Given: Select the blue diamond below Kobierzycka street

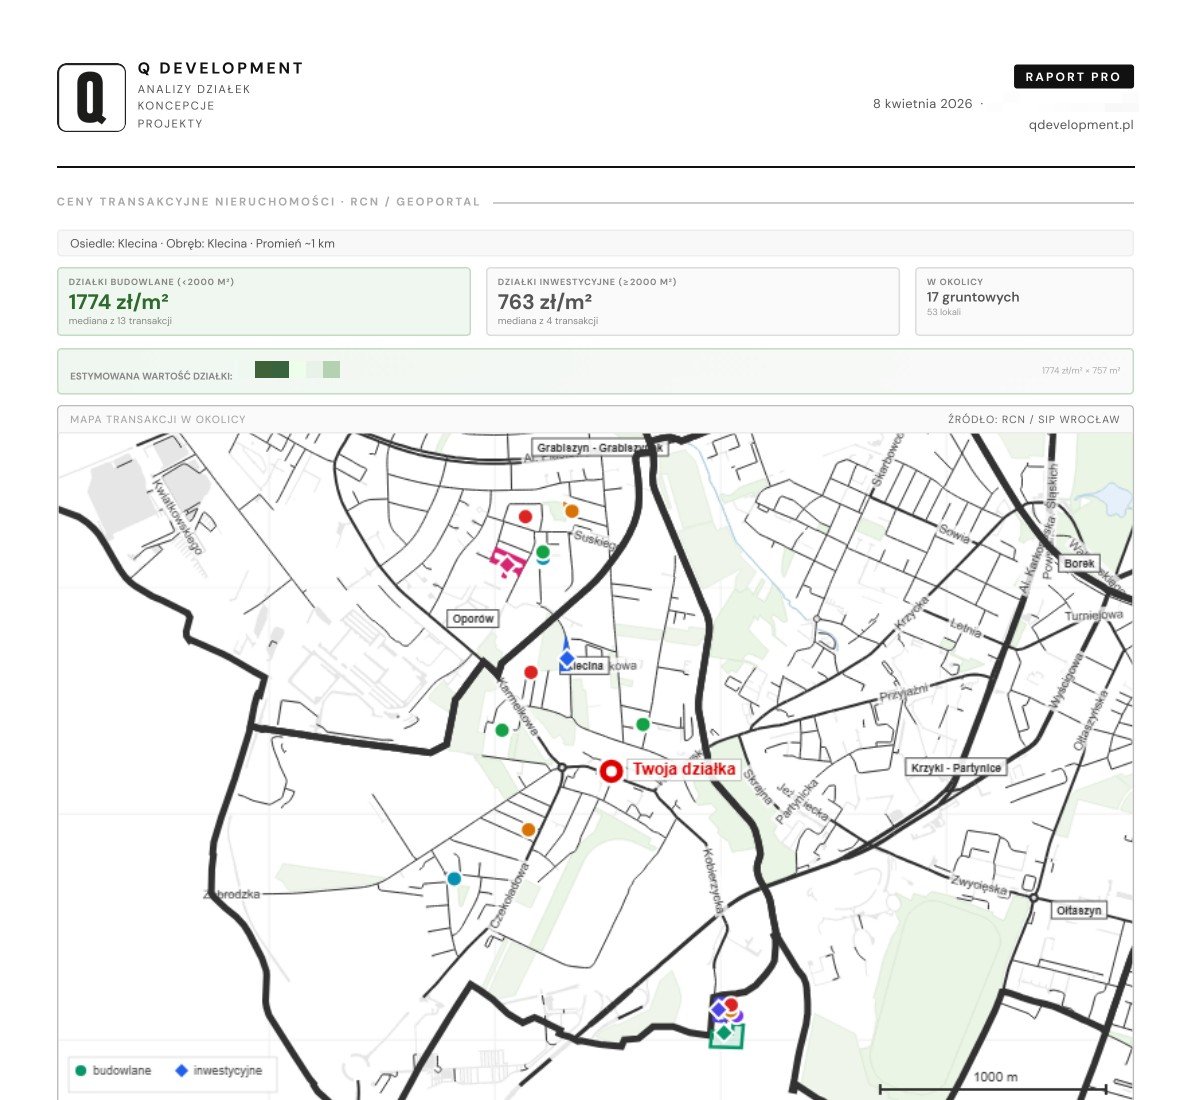Looking at the screenshot, I should 718,1010.
